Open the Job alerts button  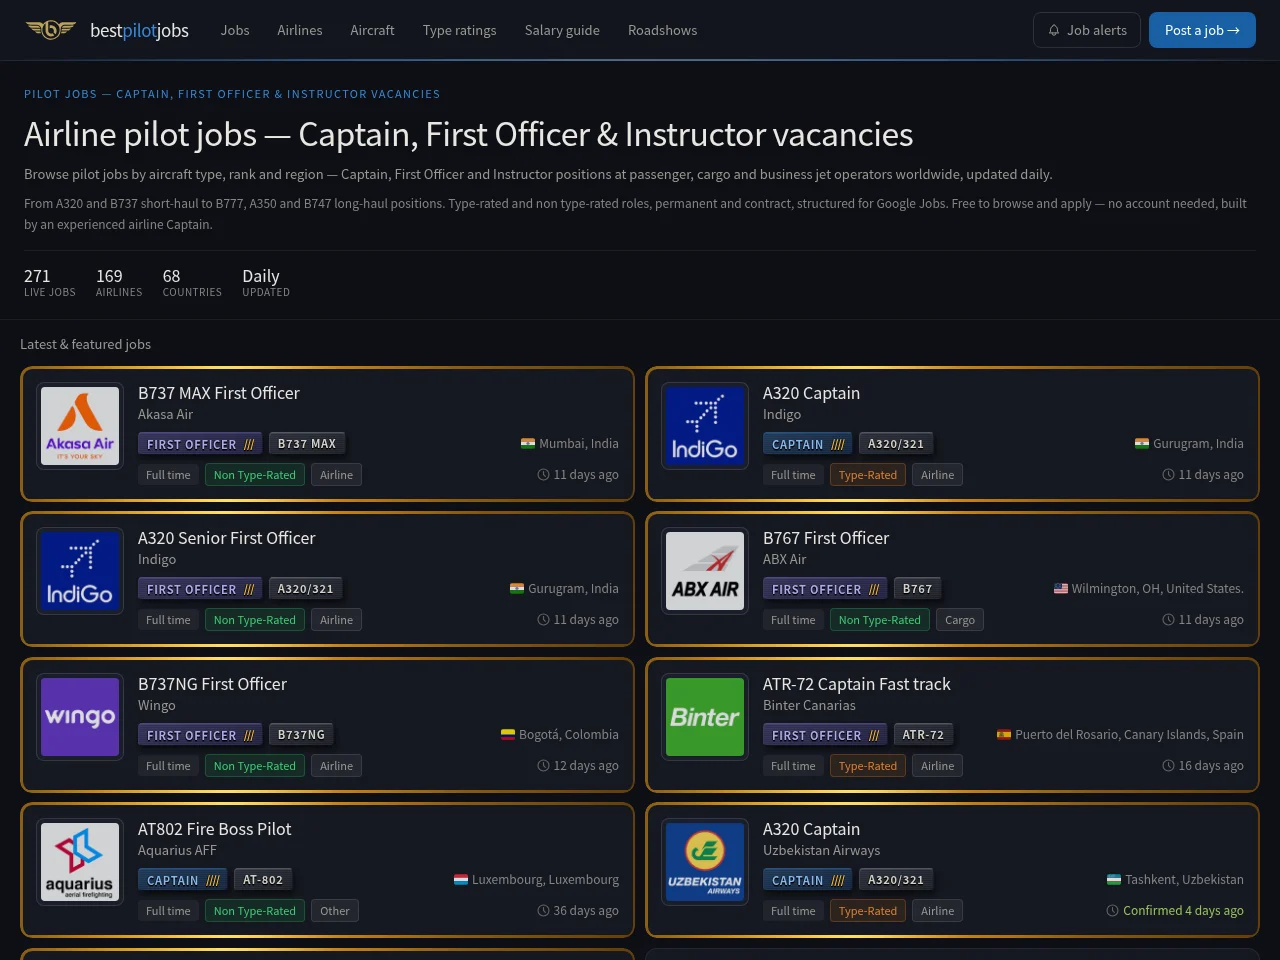1087,30
